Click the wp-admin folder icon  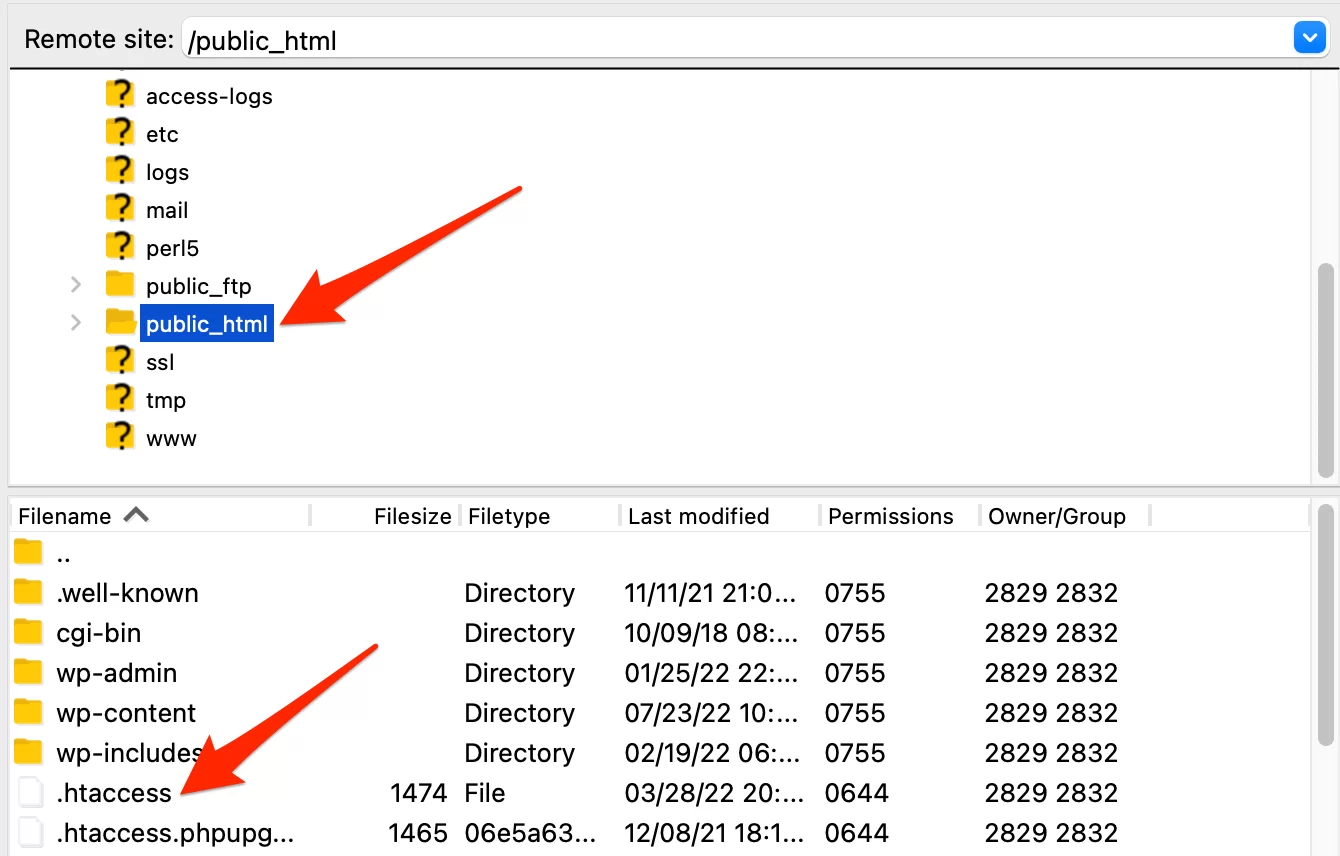tap(29, 672)
